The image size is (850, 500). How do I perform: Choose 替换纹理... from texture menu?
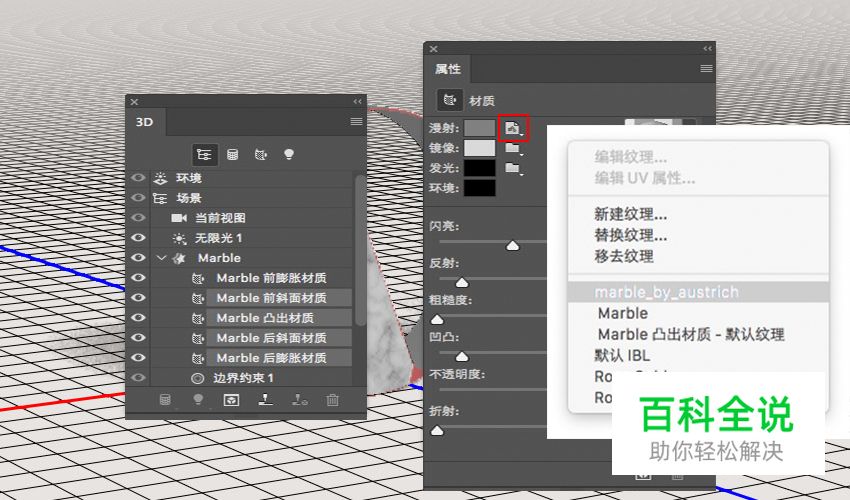tap(630, 235)
